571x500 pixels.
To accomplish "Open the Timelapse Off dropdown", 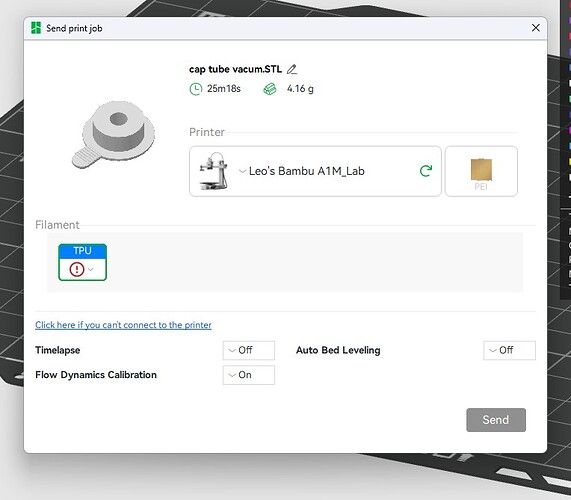I will click(249, 350).
